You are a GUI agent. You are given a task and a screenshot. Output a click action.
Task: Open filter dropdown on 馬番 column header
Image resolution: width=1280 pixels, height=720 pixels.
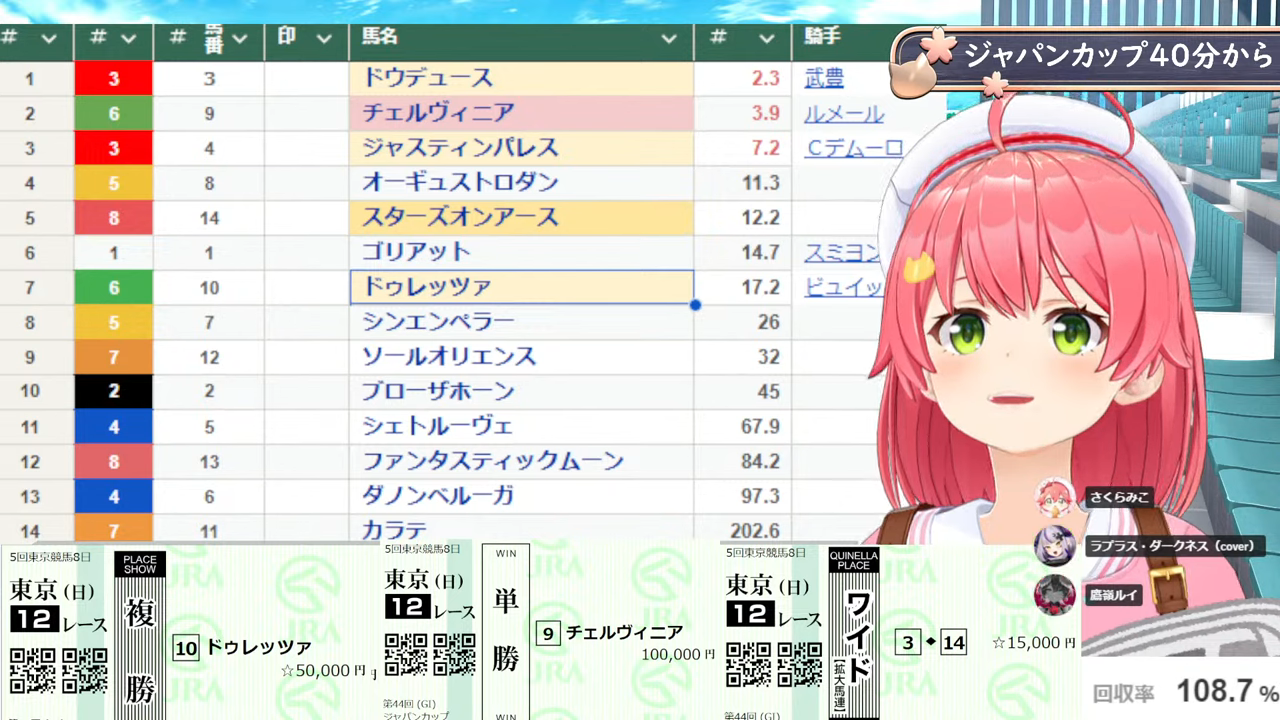pos(239,39)
